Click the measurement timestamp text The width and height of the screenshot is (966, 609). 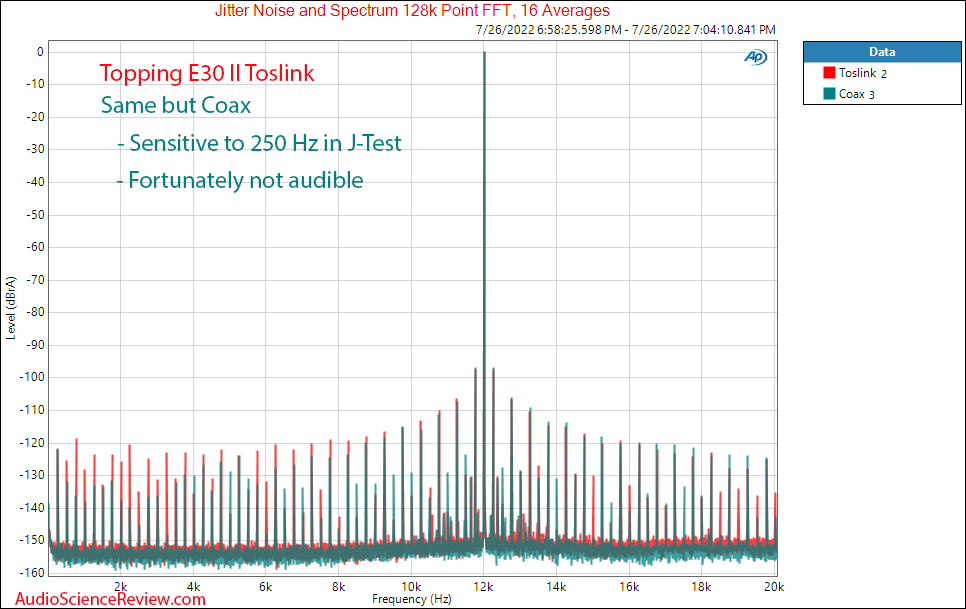click(x=625, y=30)
